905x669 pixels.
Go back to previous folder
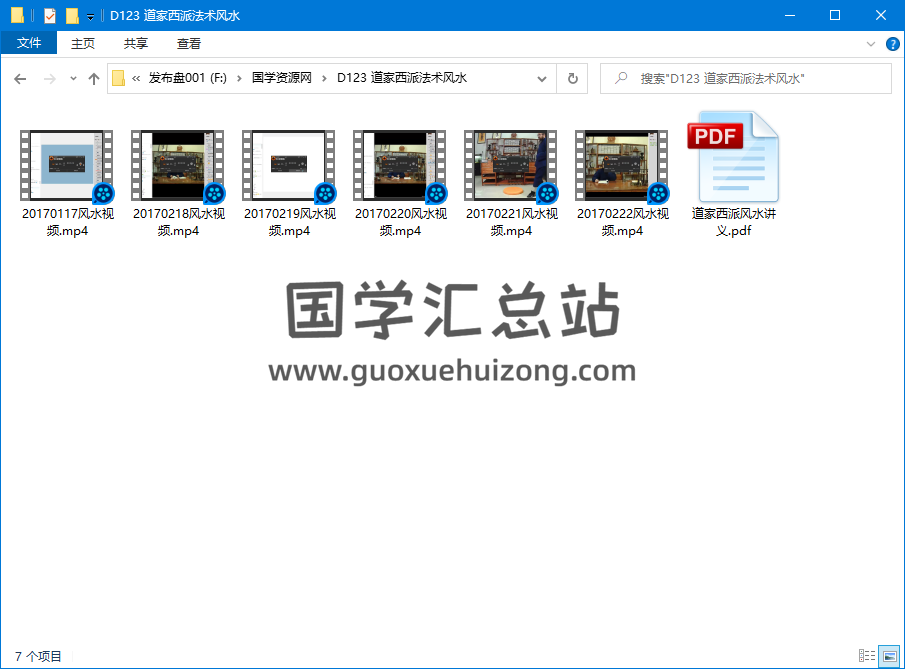click(20, 79)
